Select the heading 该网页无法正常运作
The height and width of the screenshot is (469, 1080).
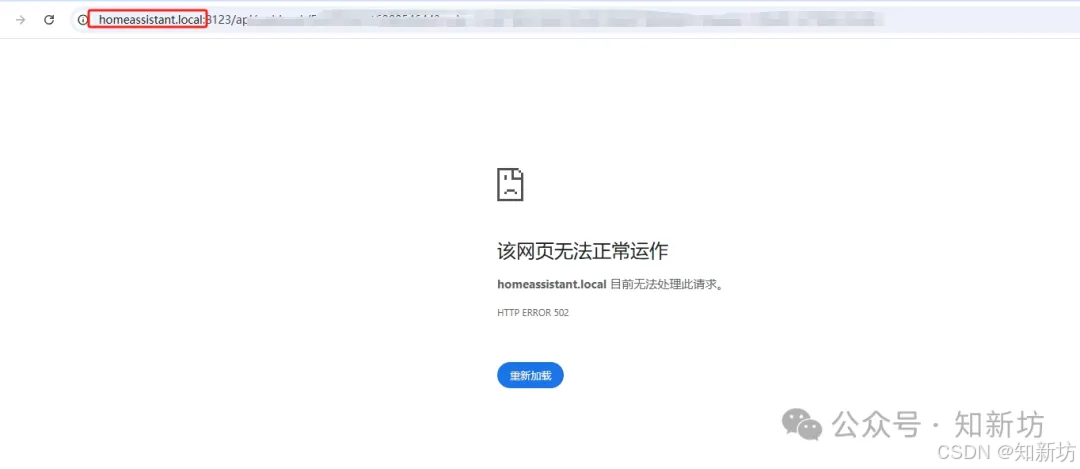point(583,251)
